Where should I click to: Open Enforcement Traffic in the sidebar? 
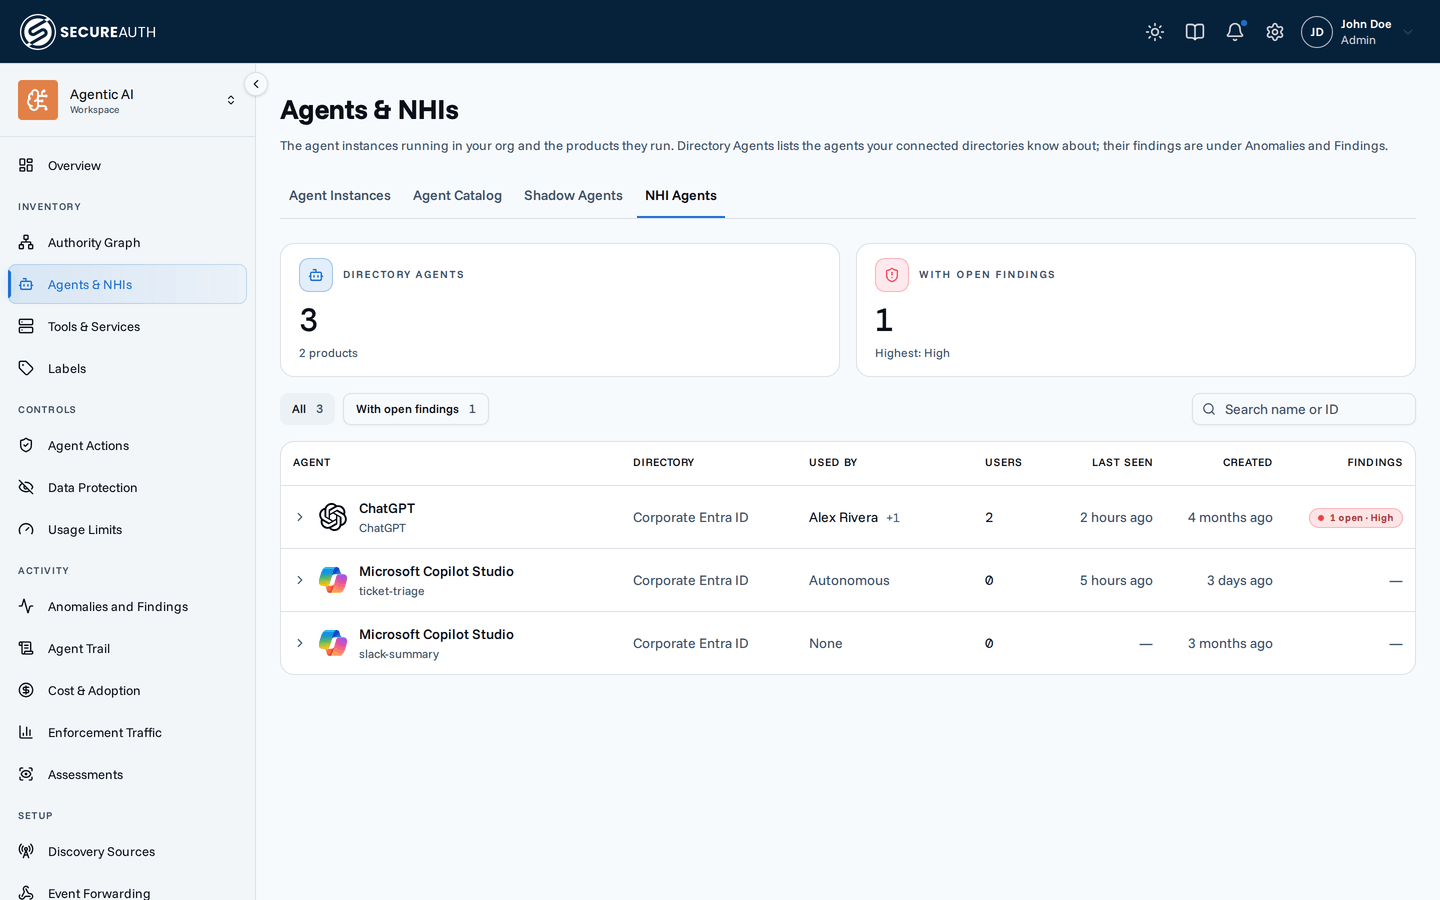pos(127,732)
